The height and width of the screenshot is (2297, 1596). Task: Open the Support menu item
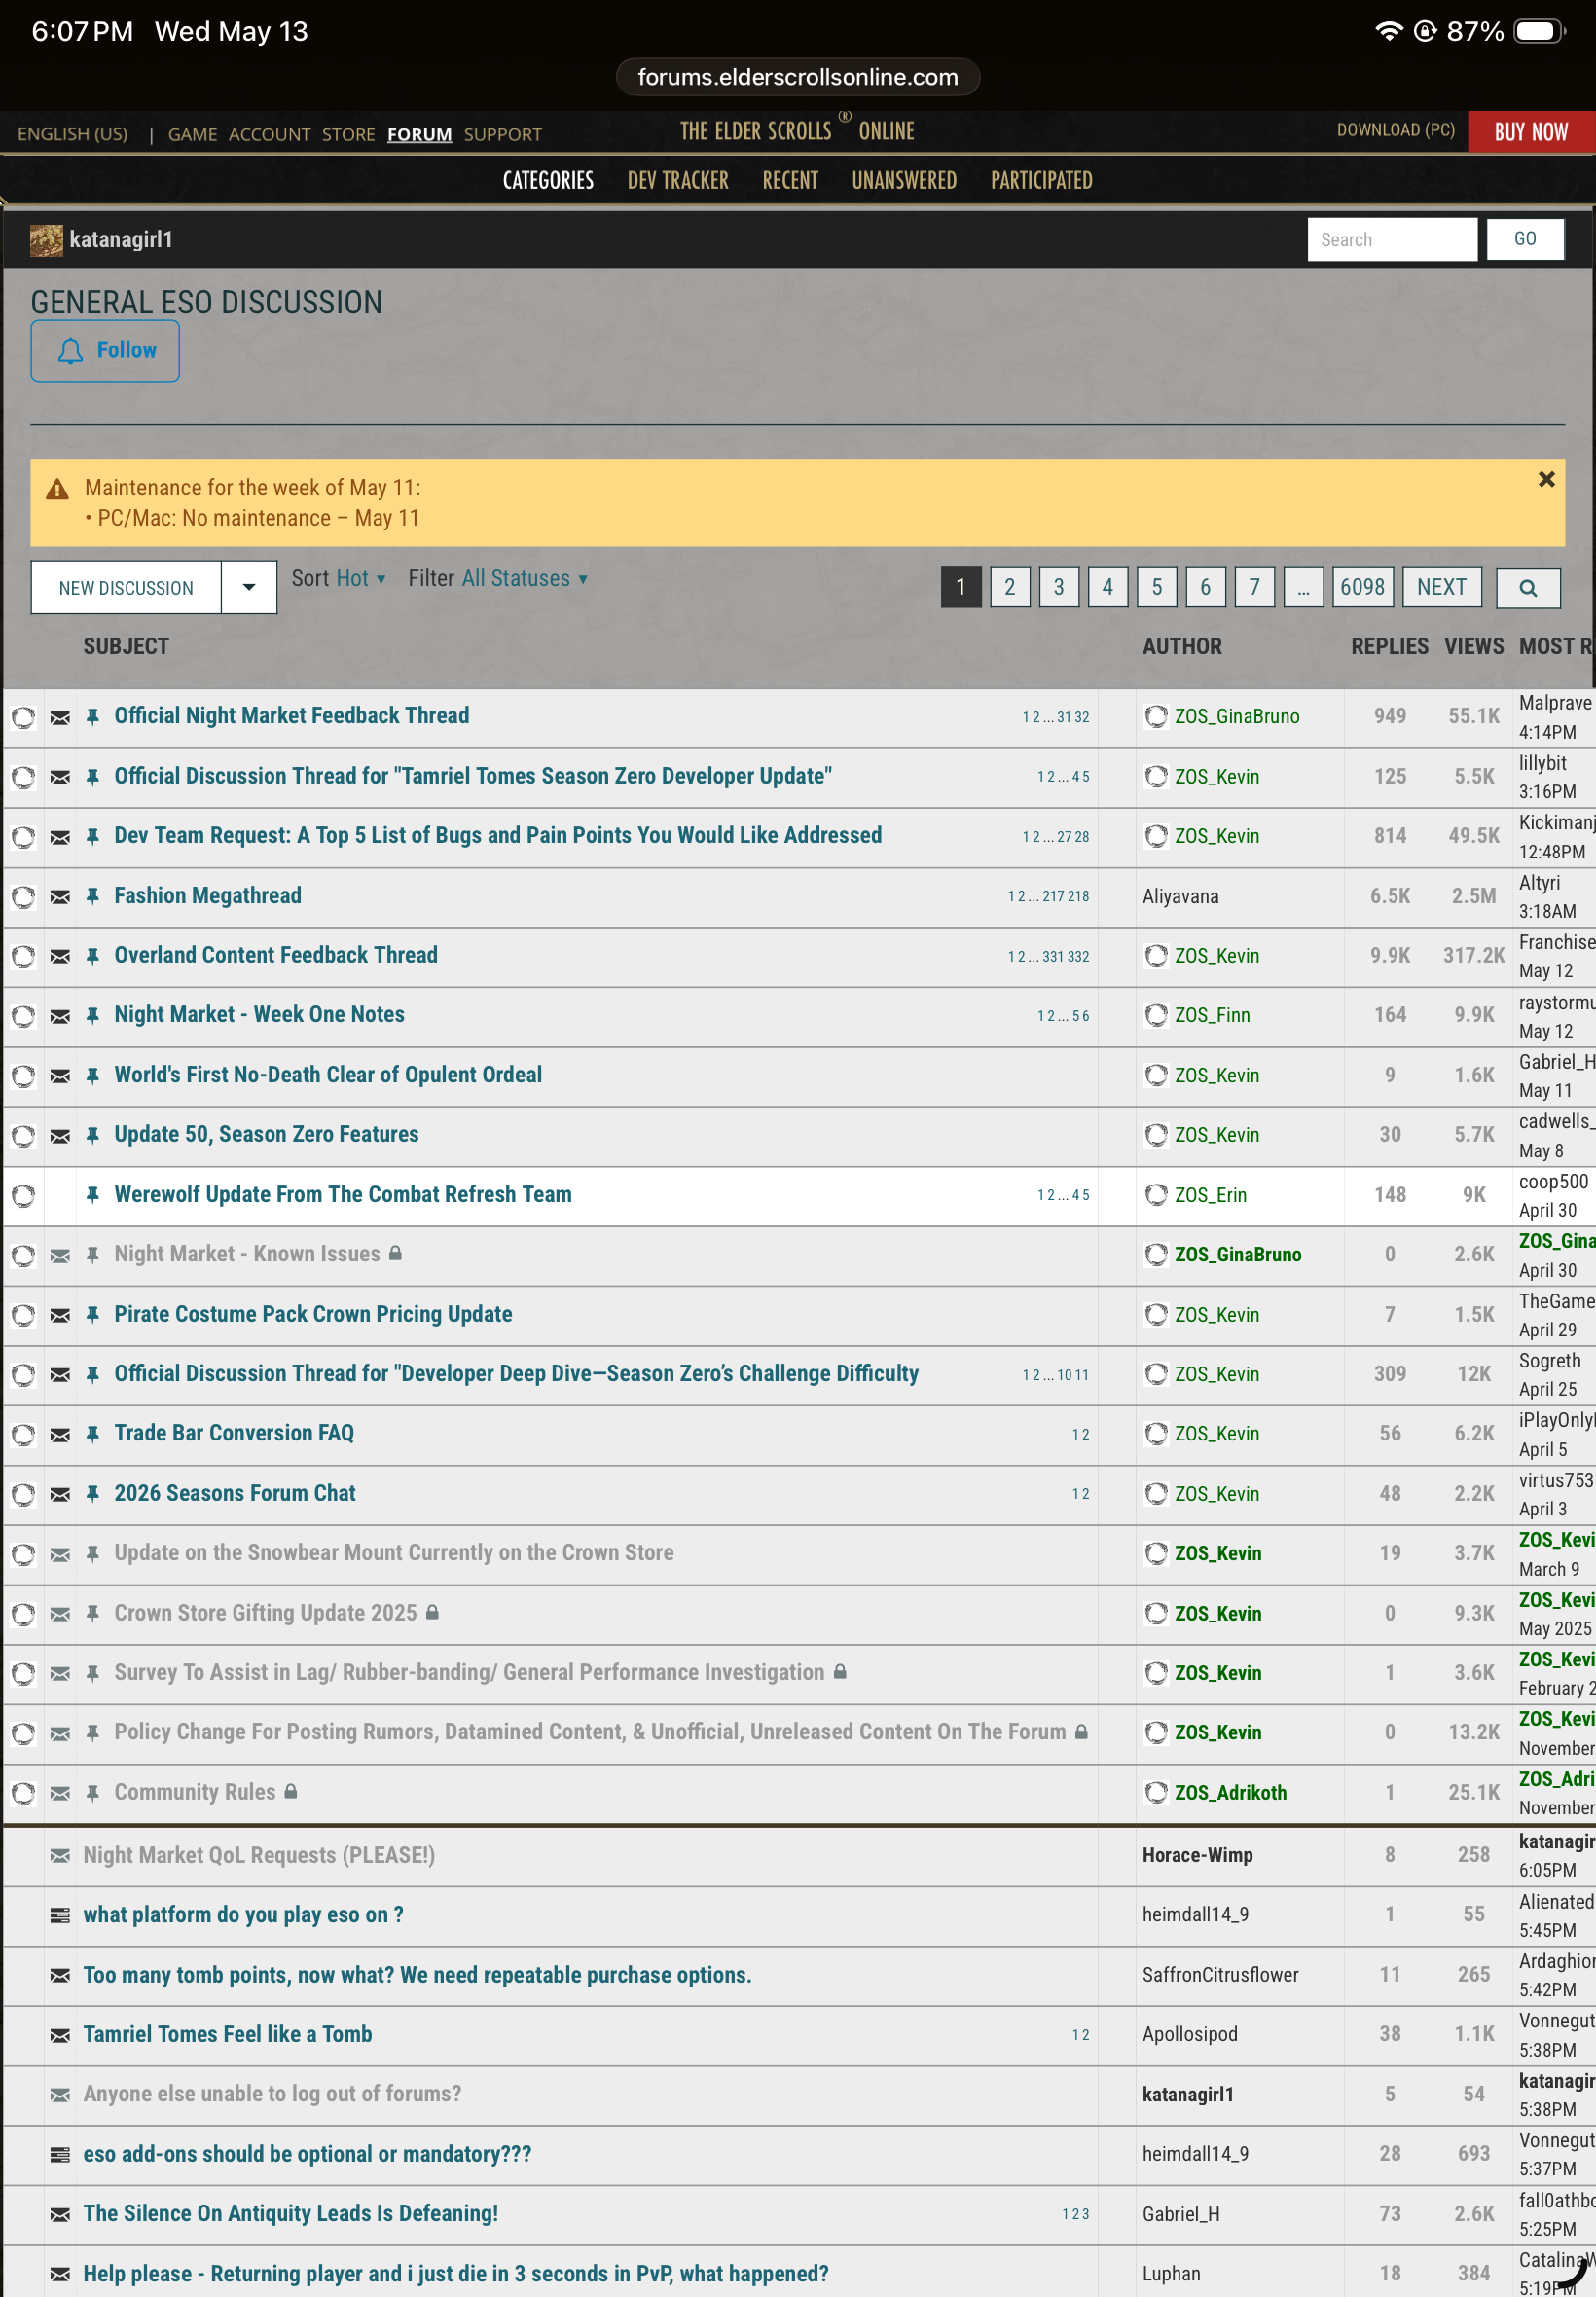pos(502,134)
